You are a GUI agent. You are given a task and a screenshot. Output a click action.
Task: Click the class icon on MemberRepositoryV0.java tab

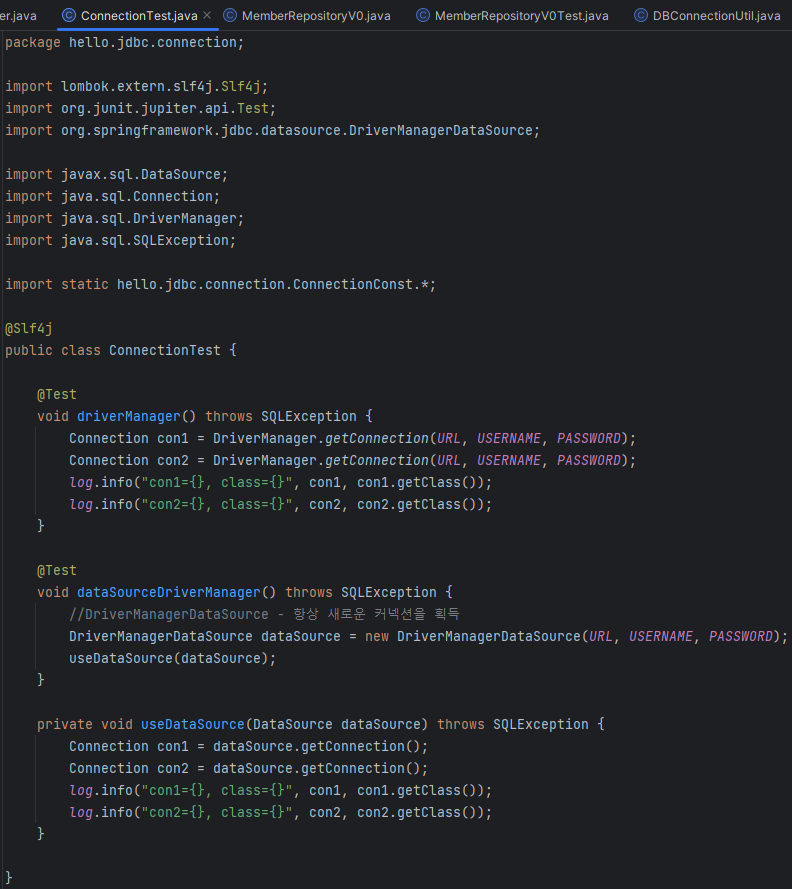pyautogui.click(x=230, y=15)
